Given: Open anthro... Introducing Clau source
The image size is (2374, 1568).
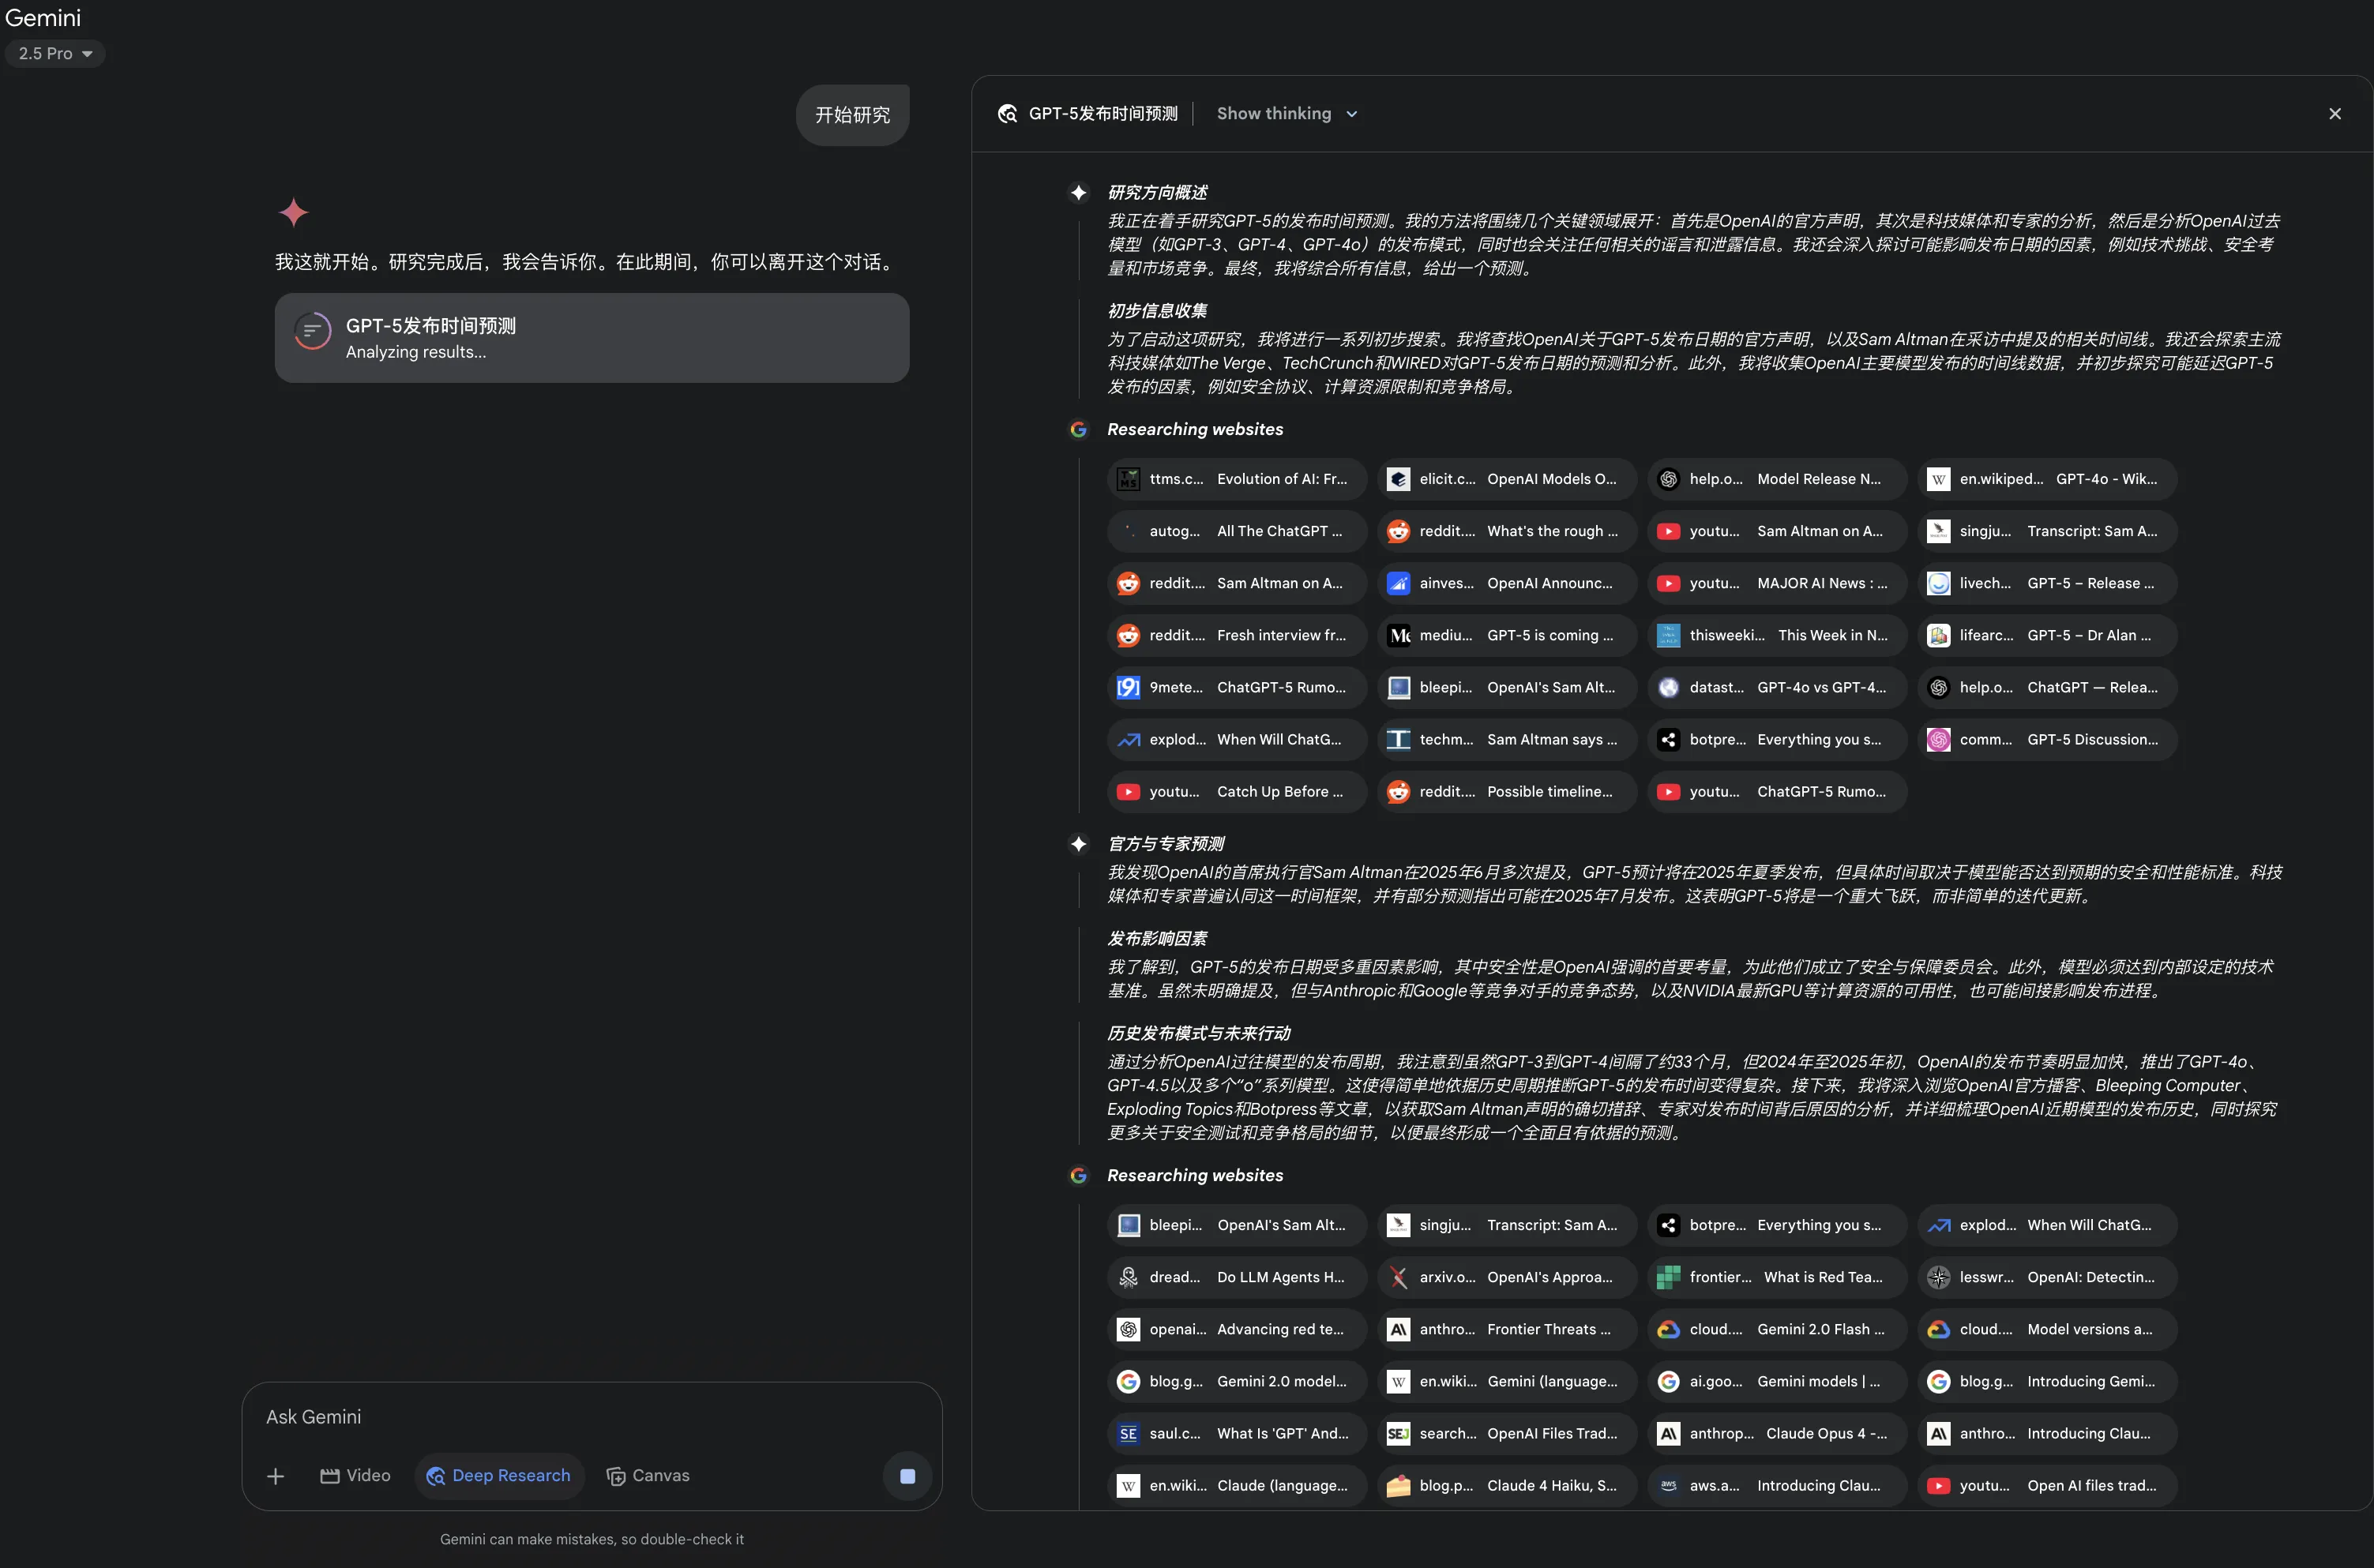Looking at the screenshot, I should point(2047,1433).
